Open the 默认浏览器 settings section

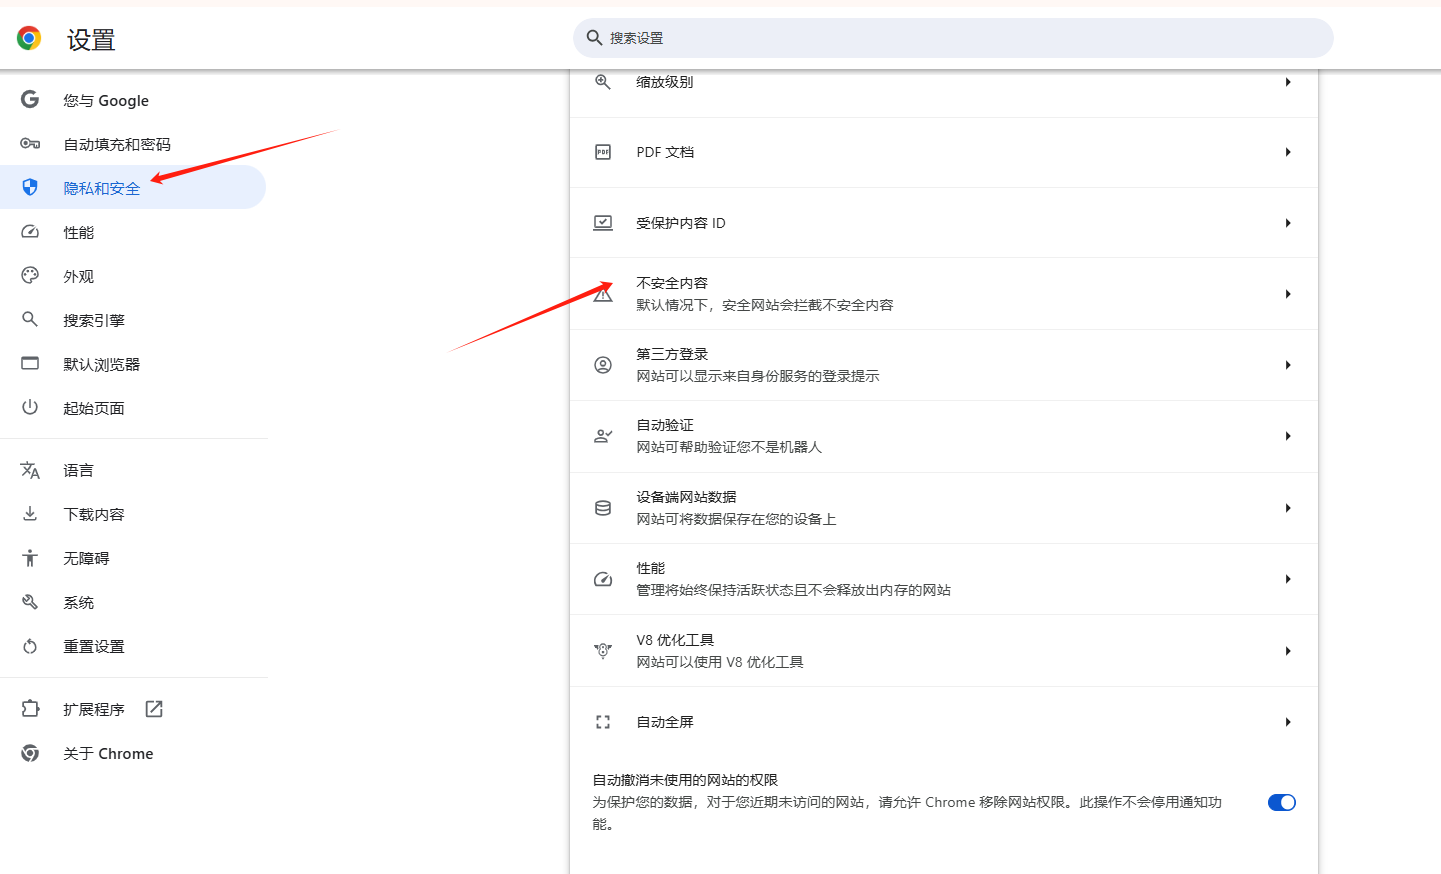(133, 364)
